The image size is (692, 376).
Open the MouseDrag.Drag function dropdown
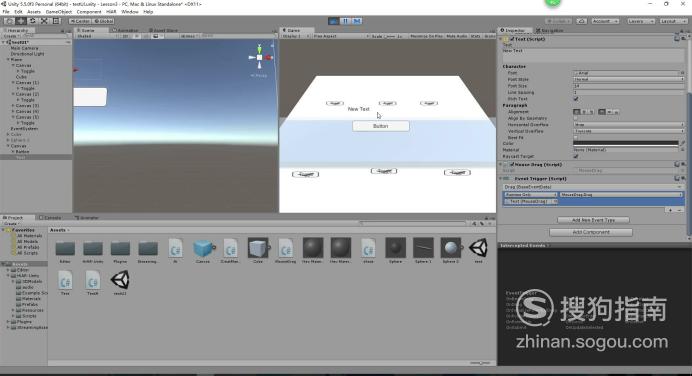pos(621,195)
